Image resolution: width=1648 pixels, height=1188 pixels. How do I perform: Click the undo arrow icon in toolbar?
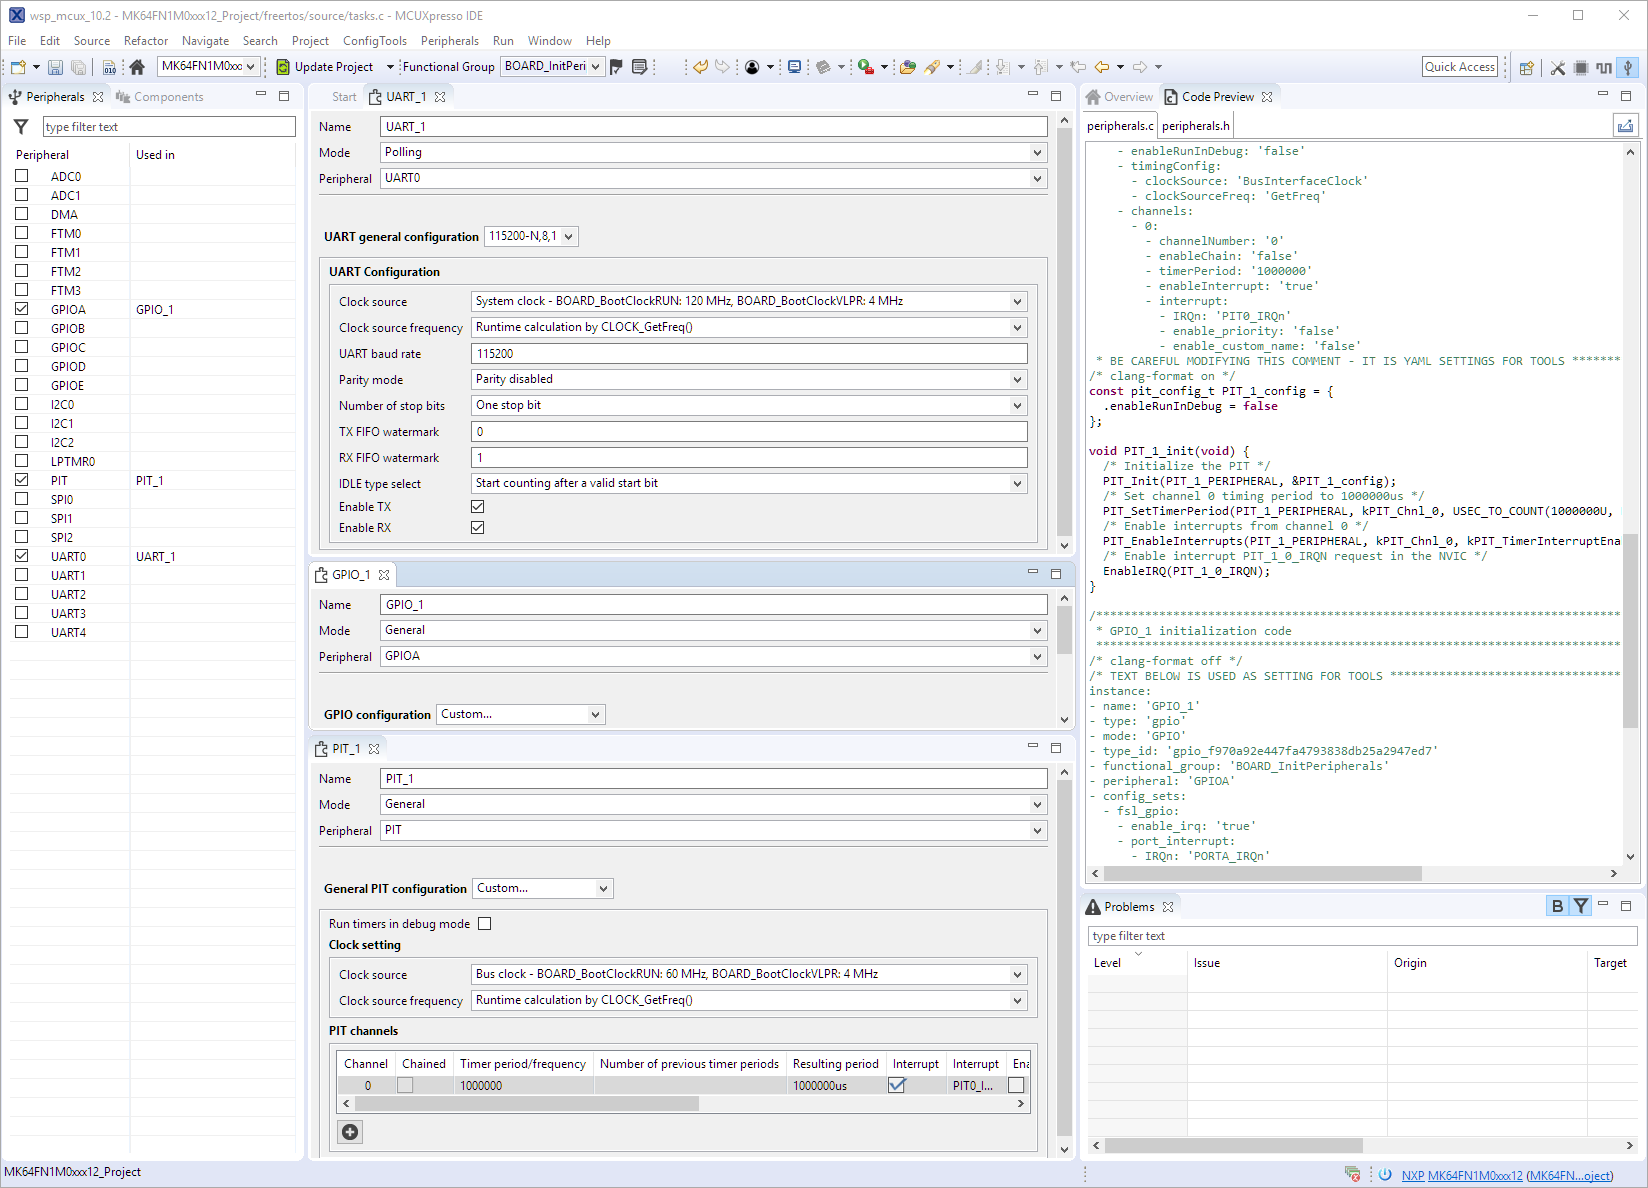700,67
